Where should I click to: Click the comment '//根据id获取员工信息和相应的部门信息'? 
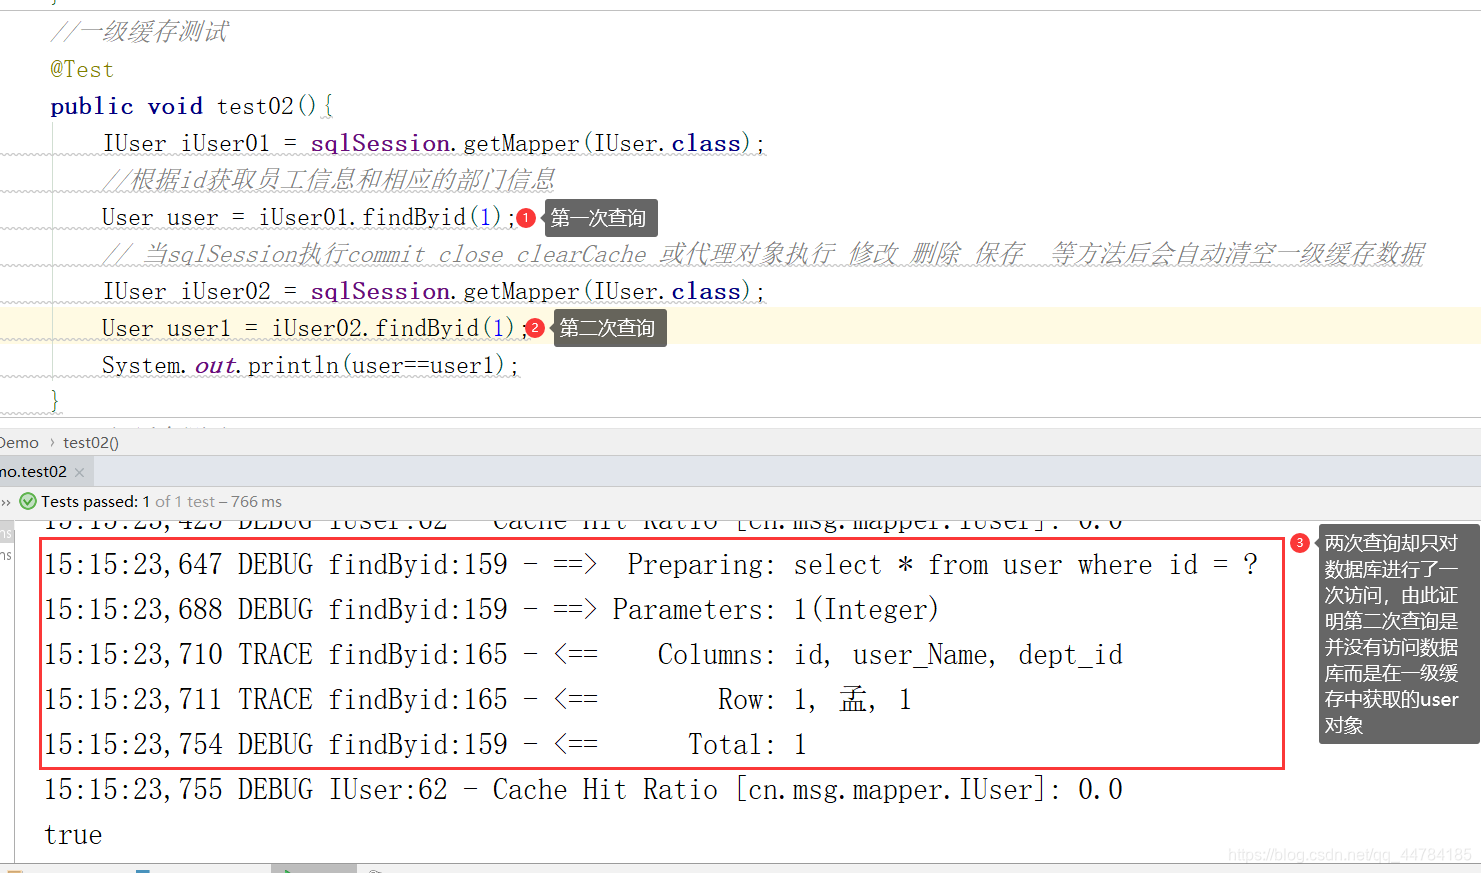point(329,180)
